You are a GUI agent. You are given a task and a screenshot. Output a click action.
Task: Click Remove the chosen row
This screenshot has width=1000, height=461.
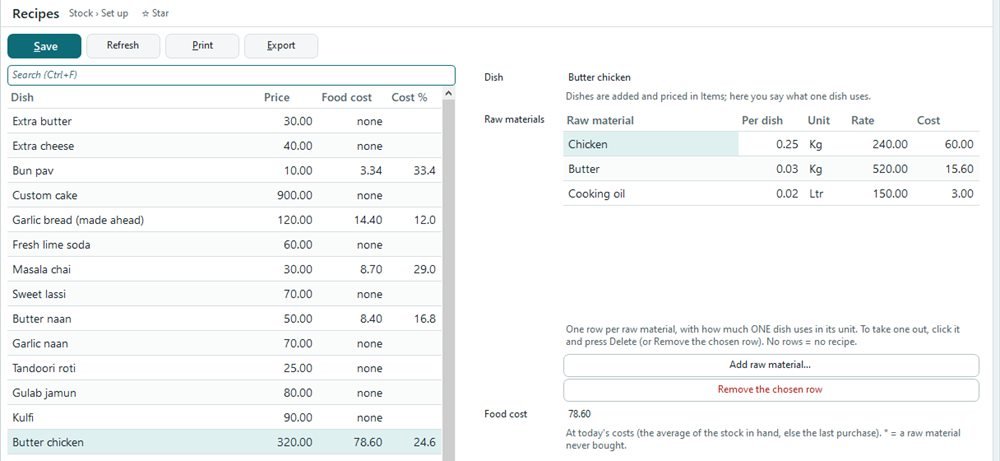click(771, 390)
